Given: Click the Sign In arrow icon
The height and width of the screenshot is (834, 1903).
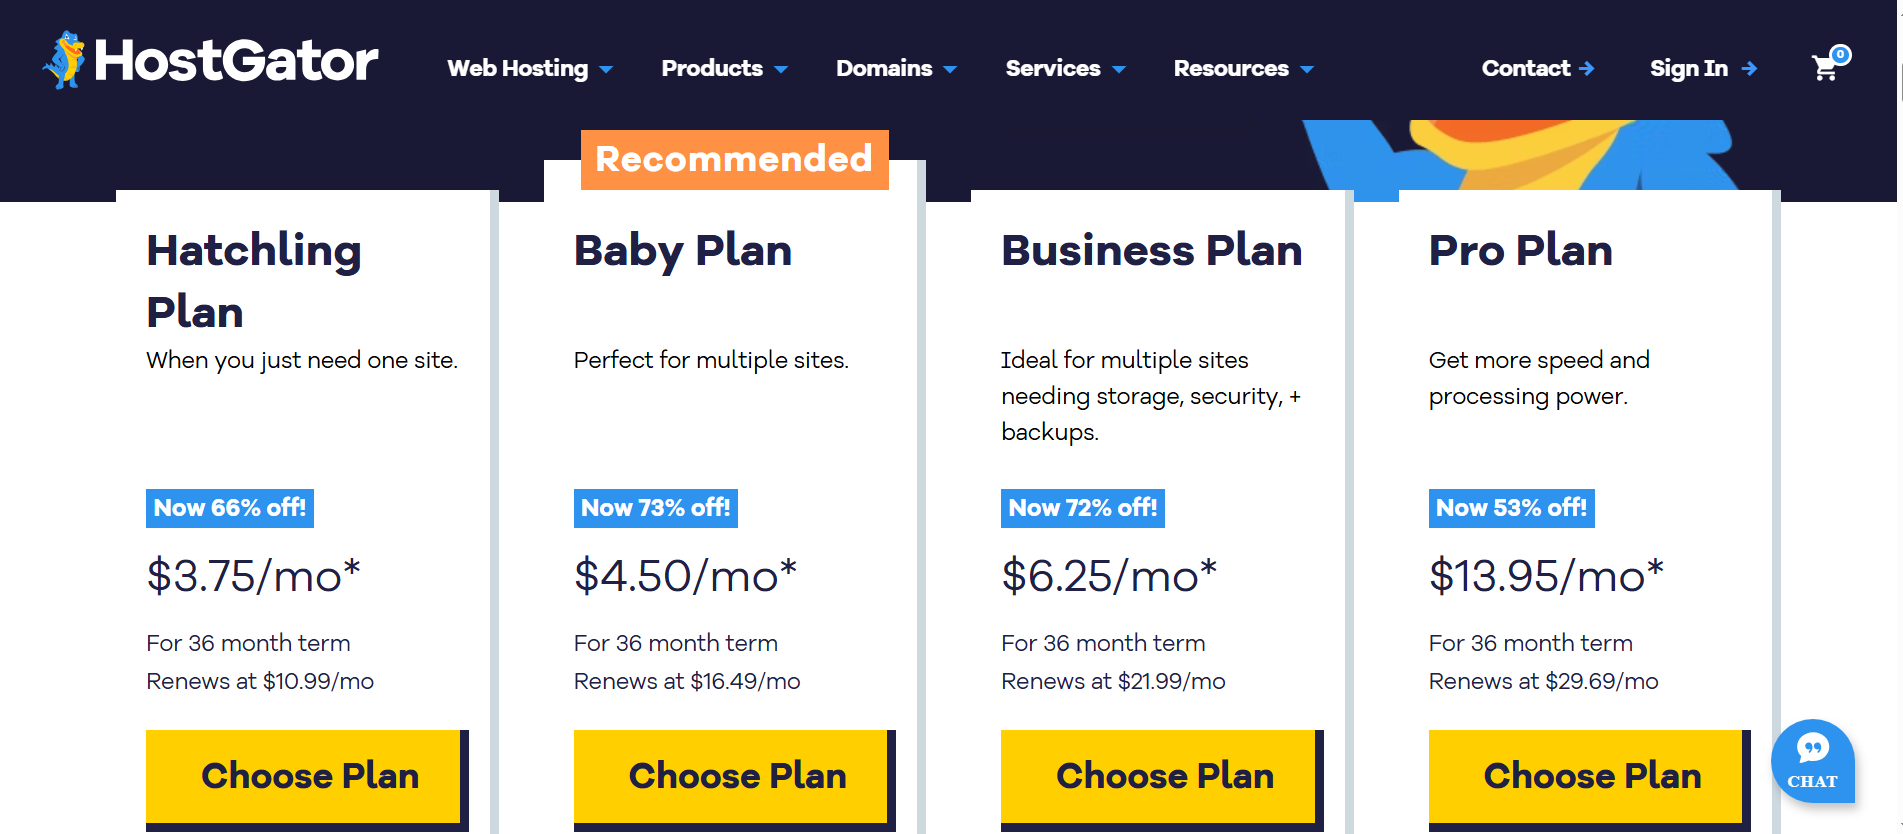Looking at the screenshot, I should 1749,68.
